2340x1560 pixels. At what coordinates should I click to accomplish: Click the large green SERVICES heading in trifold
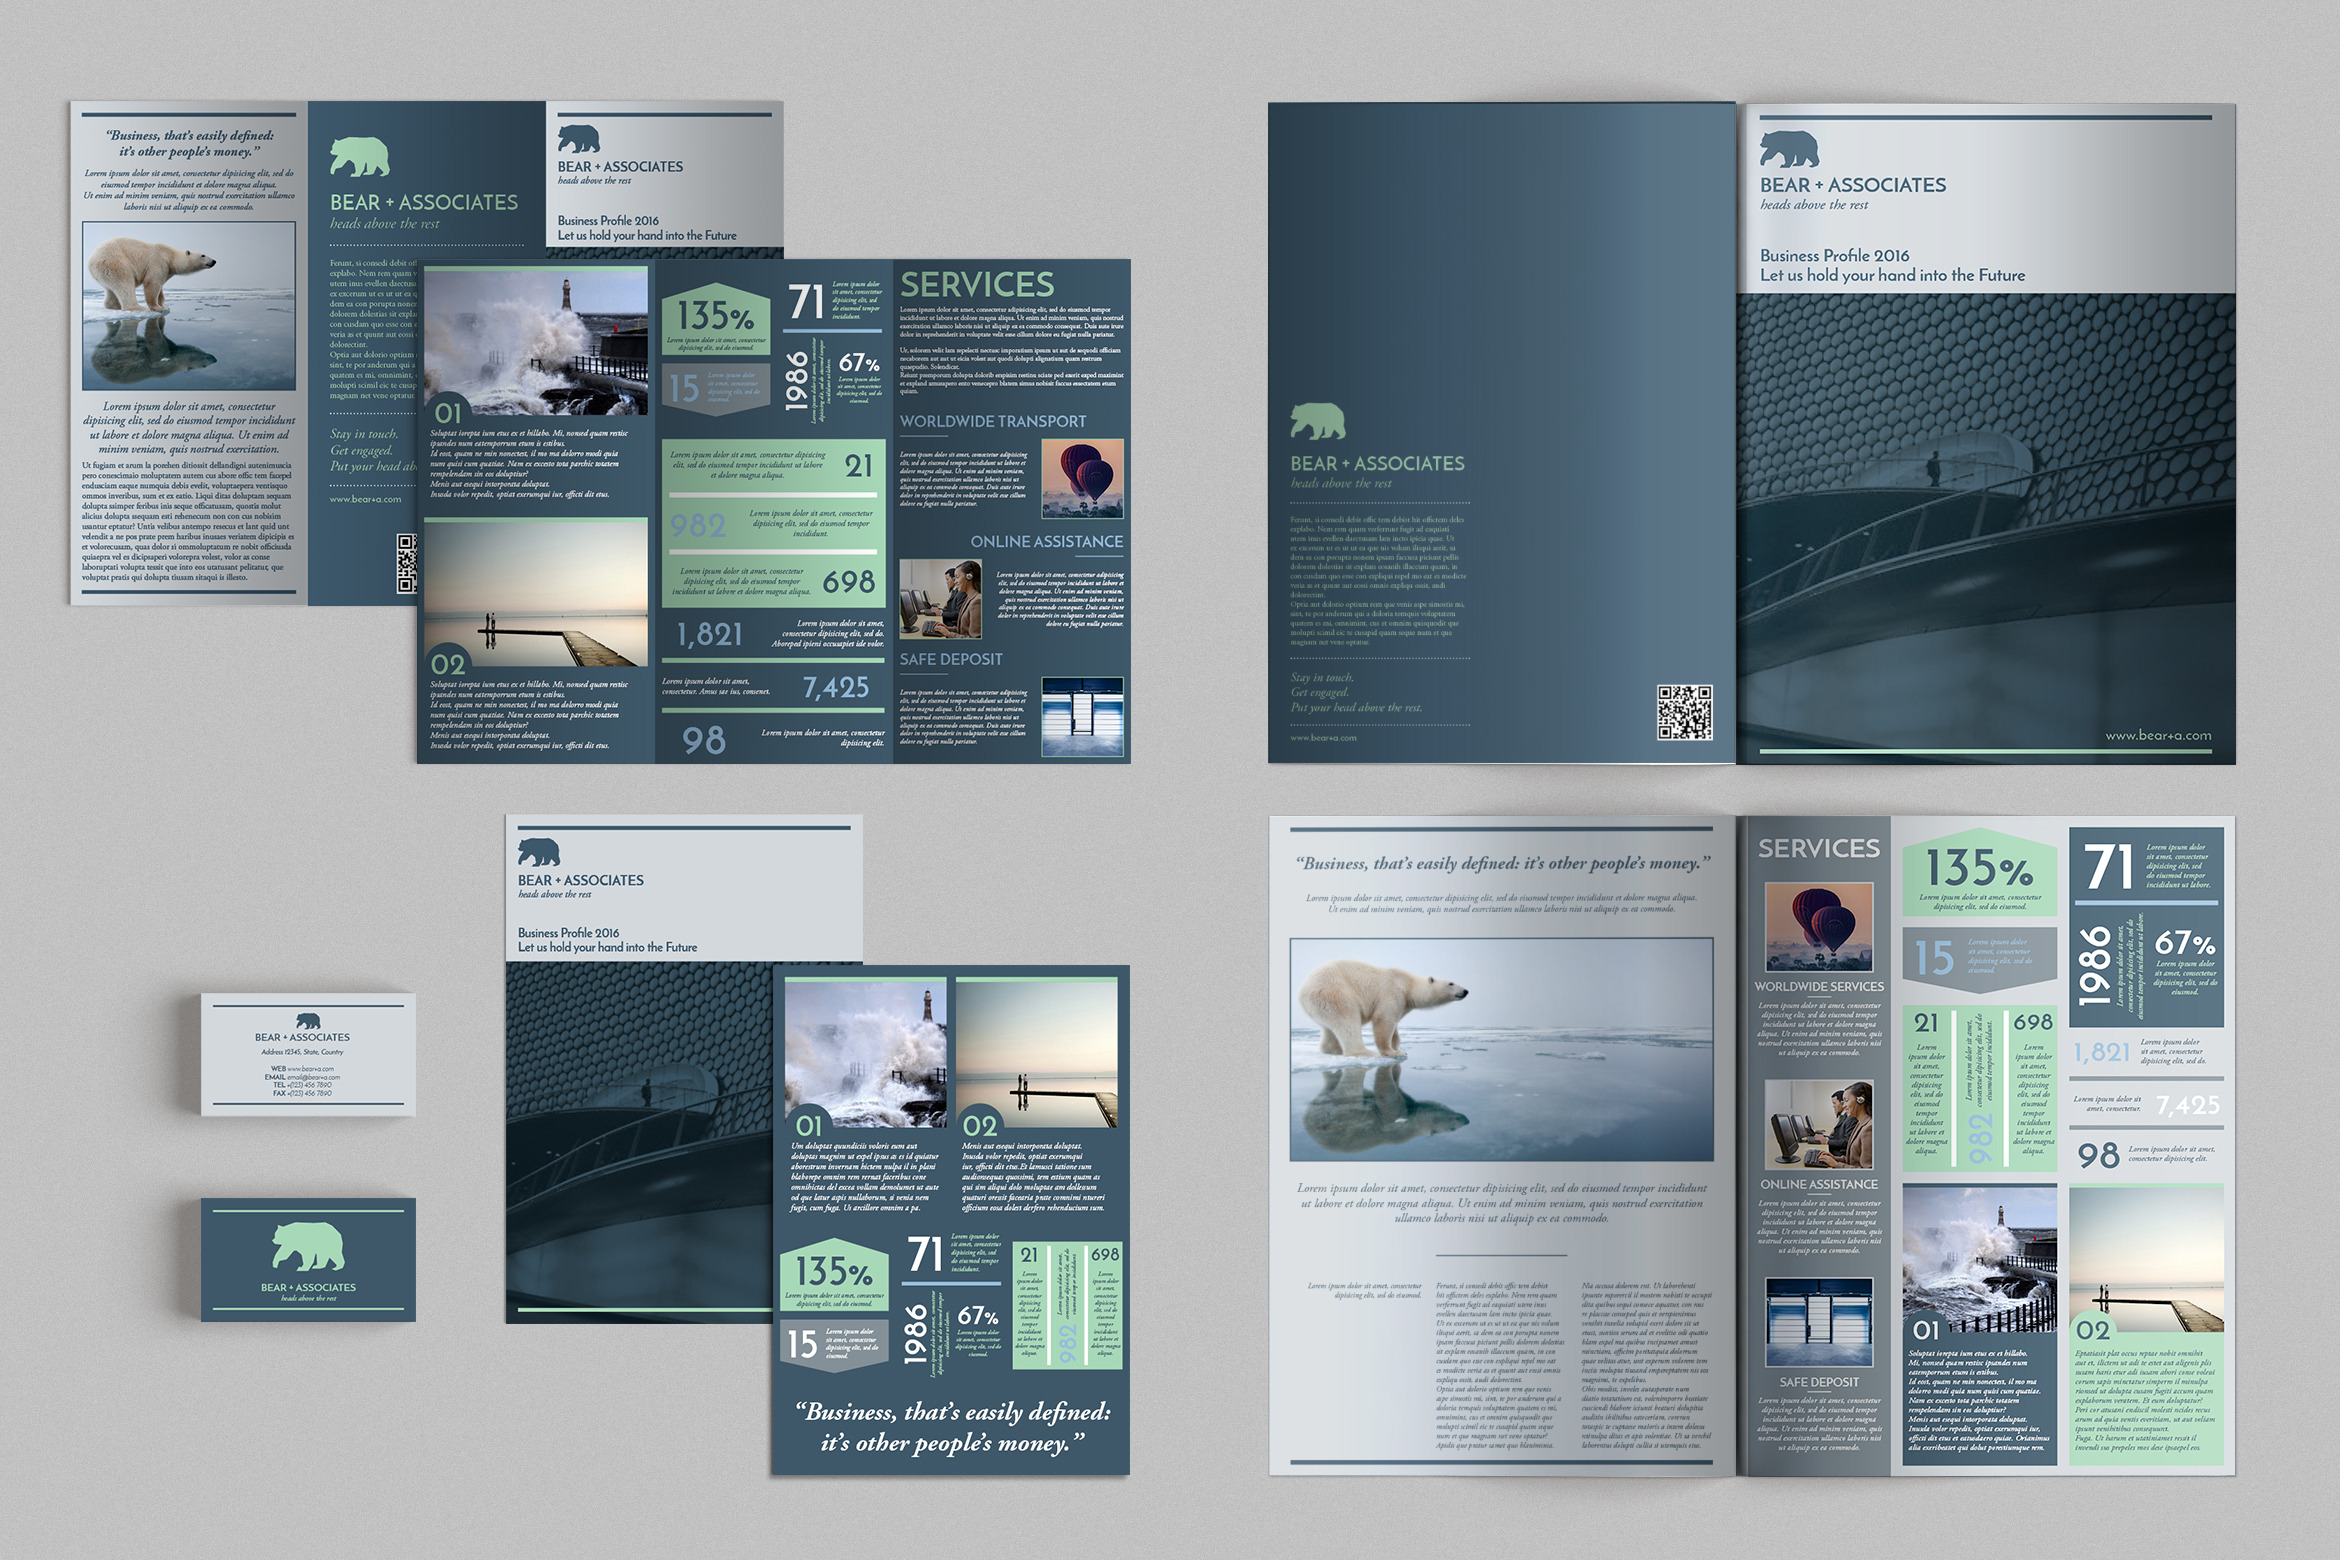click(977, 285)
